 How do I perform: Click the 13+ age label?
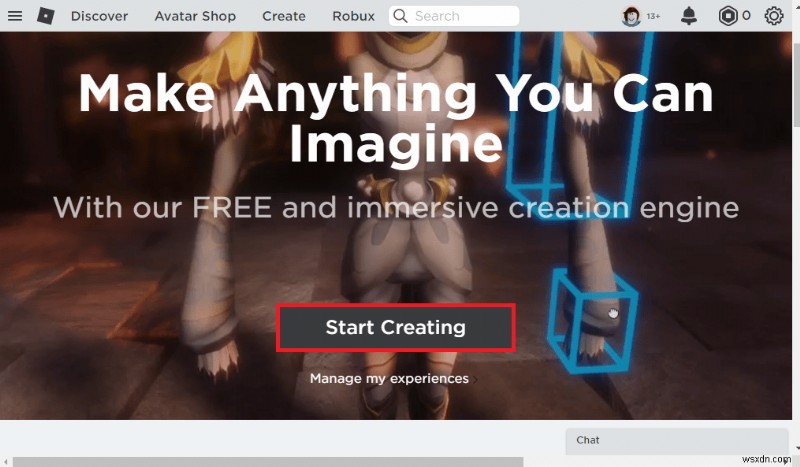[x=653, y=16]
